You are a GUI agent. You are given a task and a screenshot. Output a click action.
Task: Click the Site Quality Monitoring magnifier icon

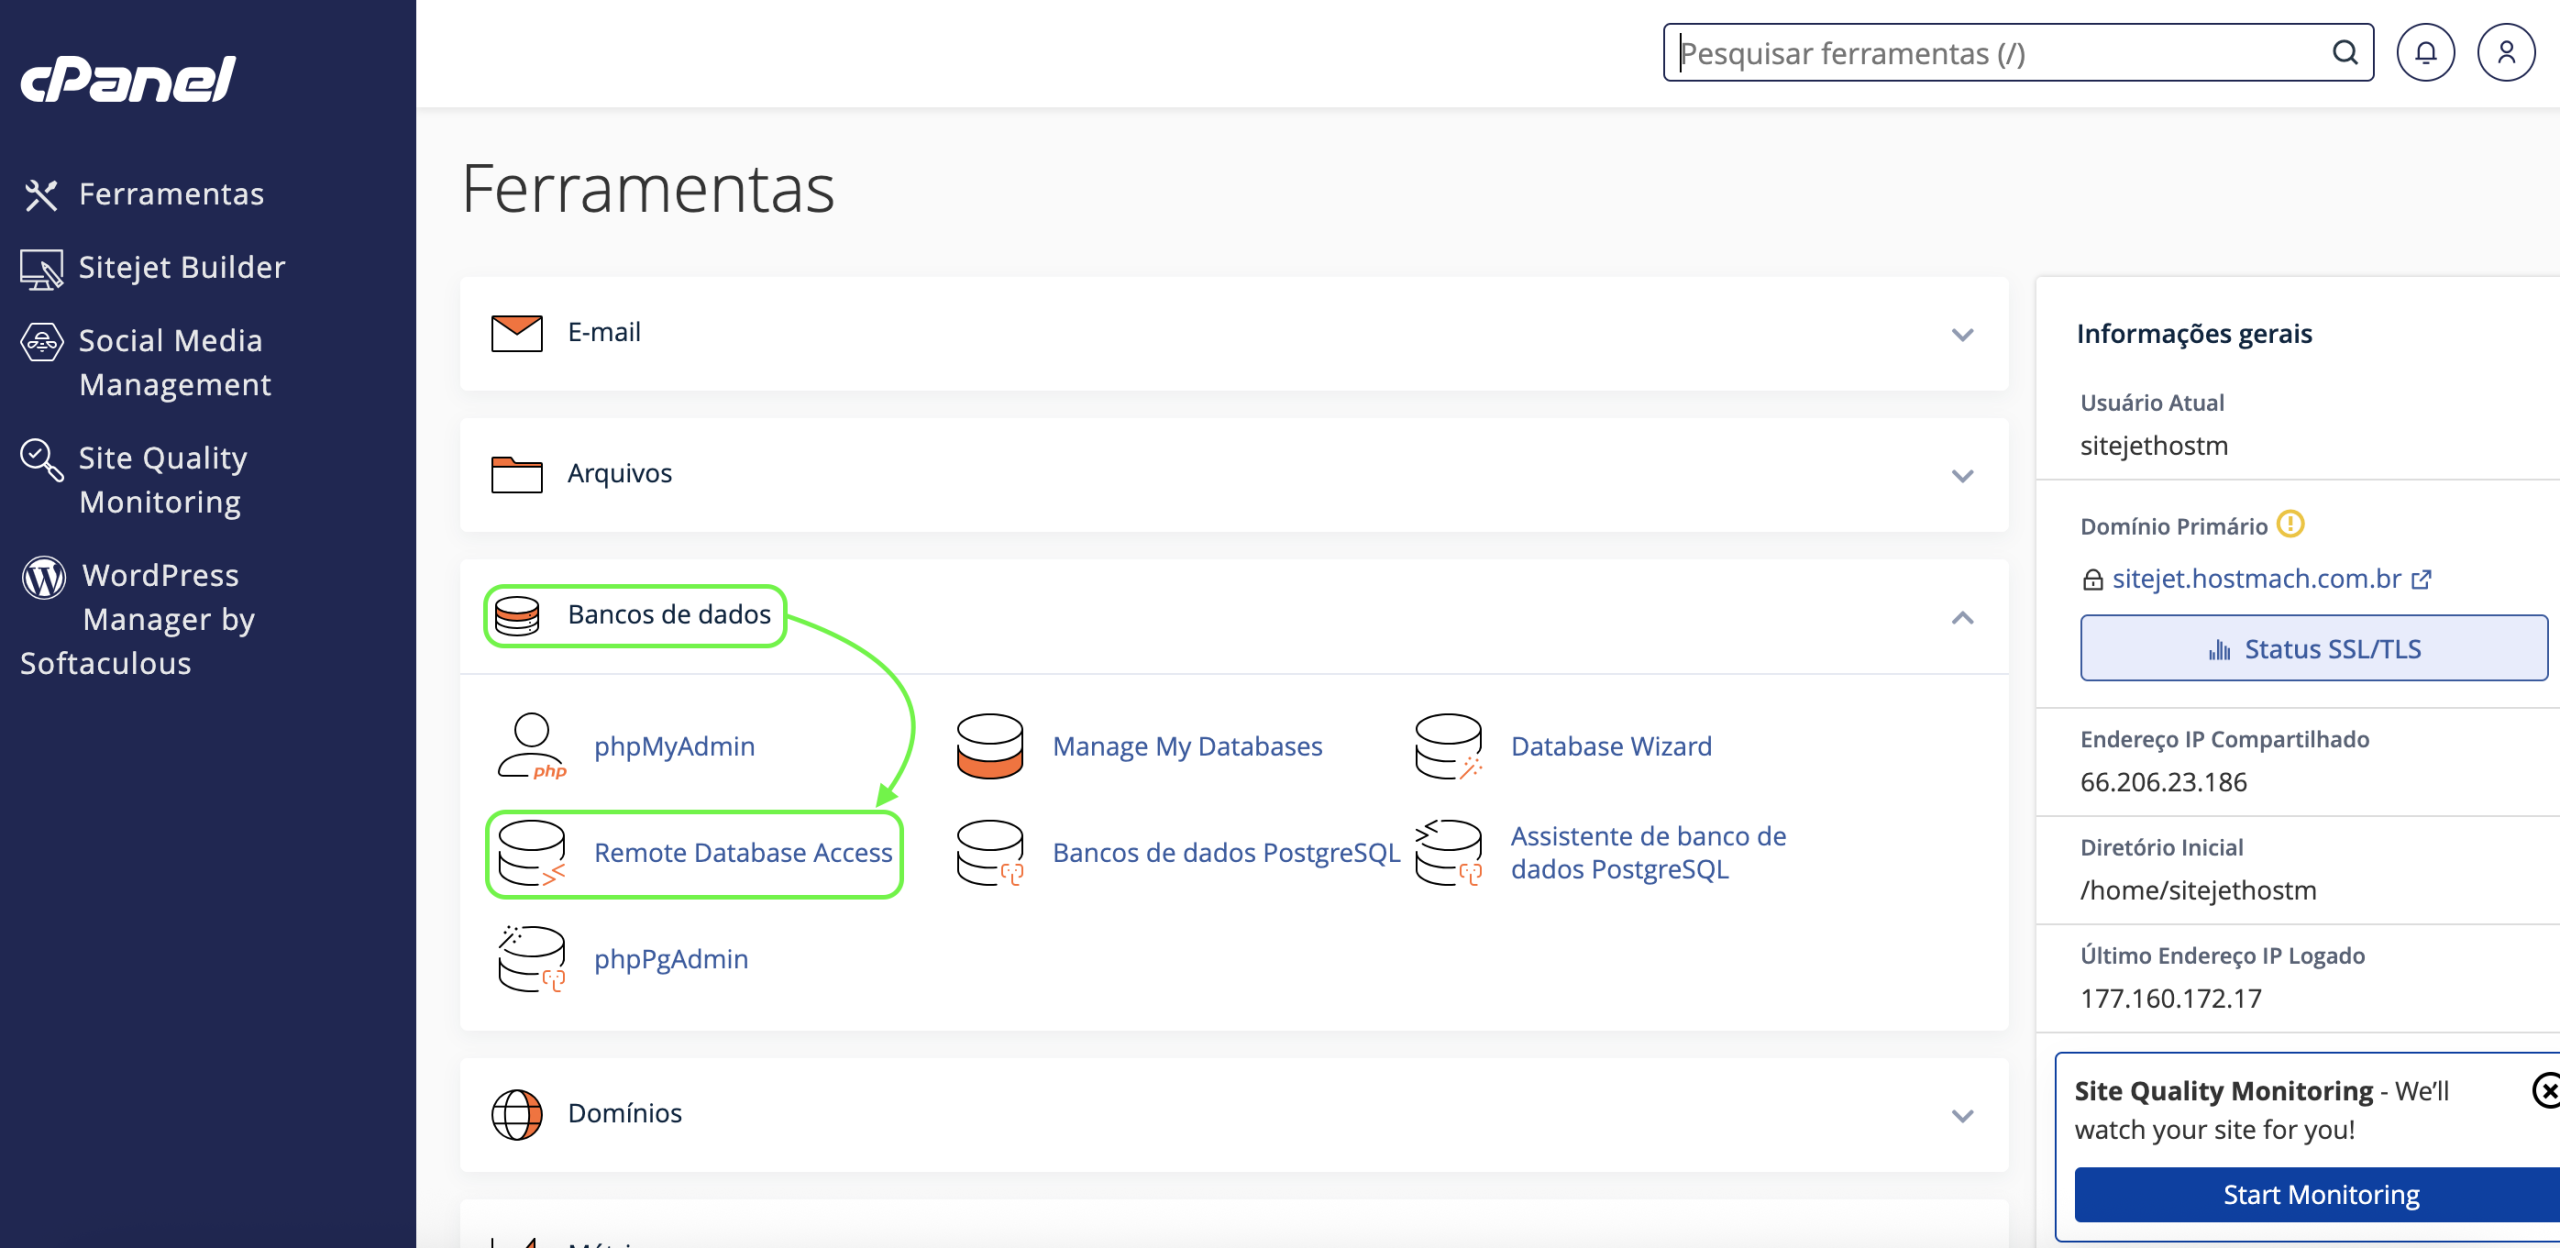41,460
